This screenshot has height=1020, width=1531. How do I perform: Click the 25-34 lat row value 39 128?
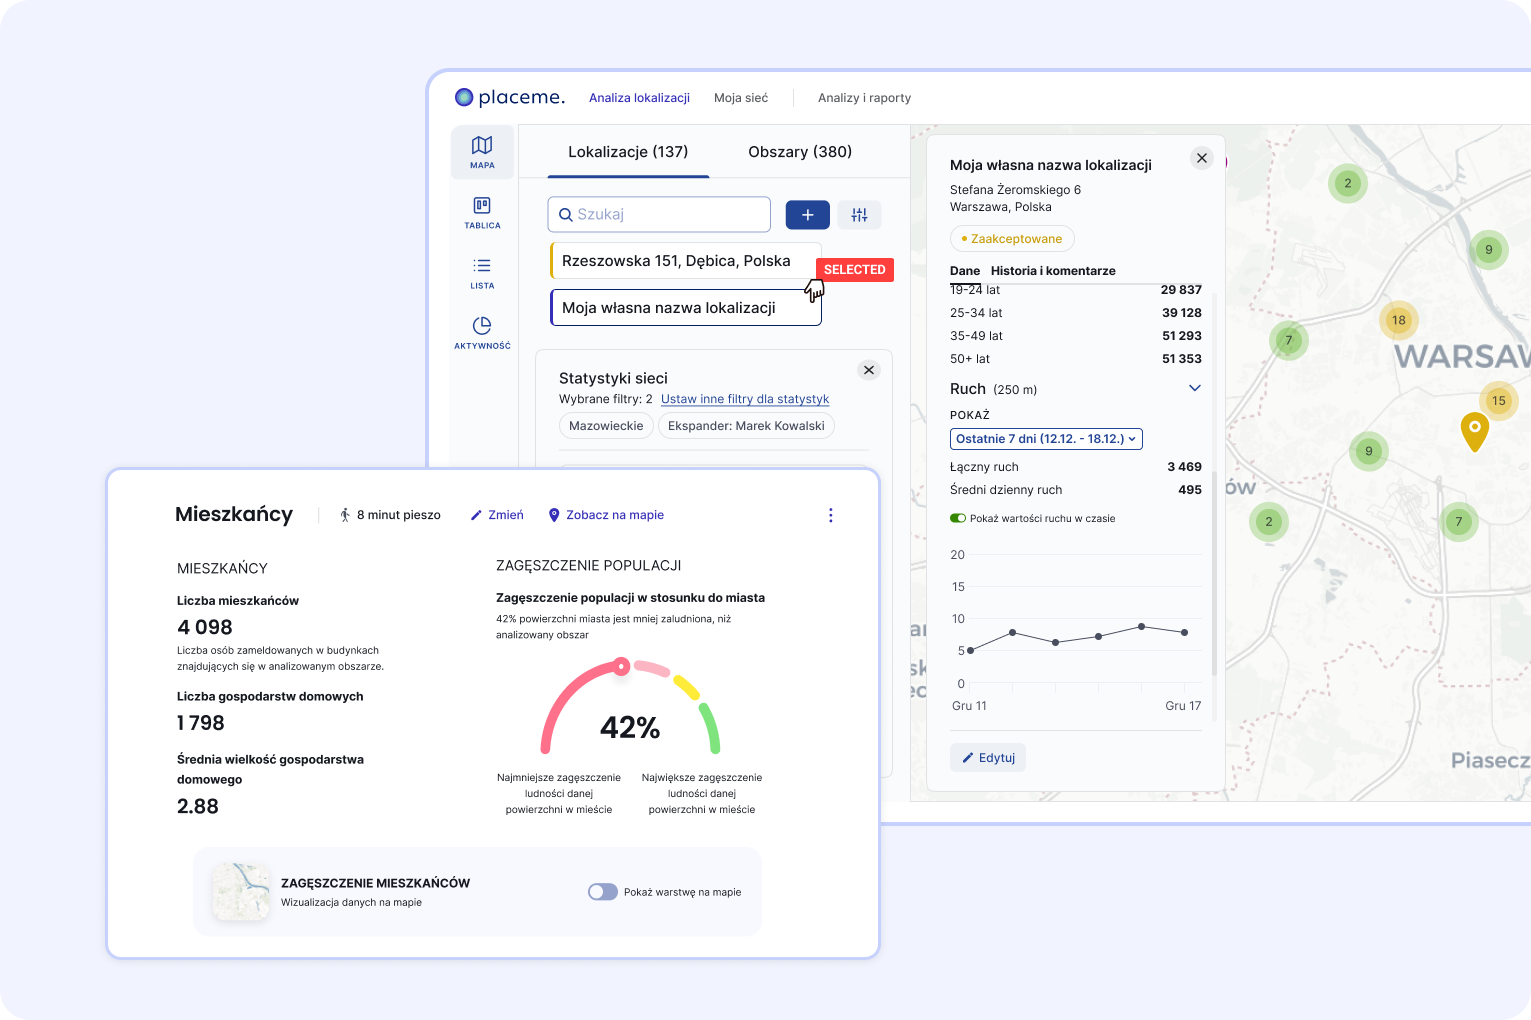click(x=1181, y=313)
